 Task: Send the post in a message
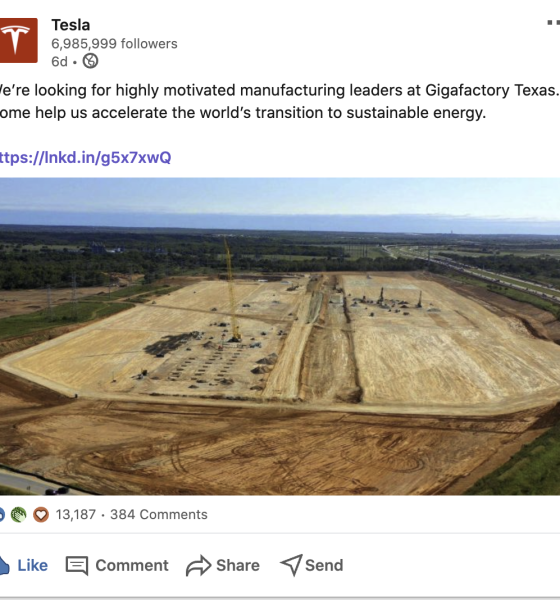312,565
